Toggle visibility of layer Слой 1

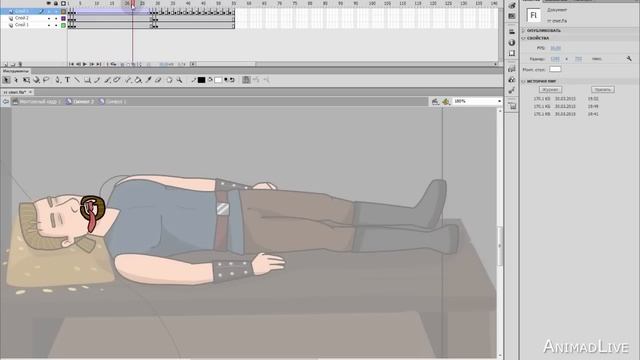point(49,25)
